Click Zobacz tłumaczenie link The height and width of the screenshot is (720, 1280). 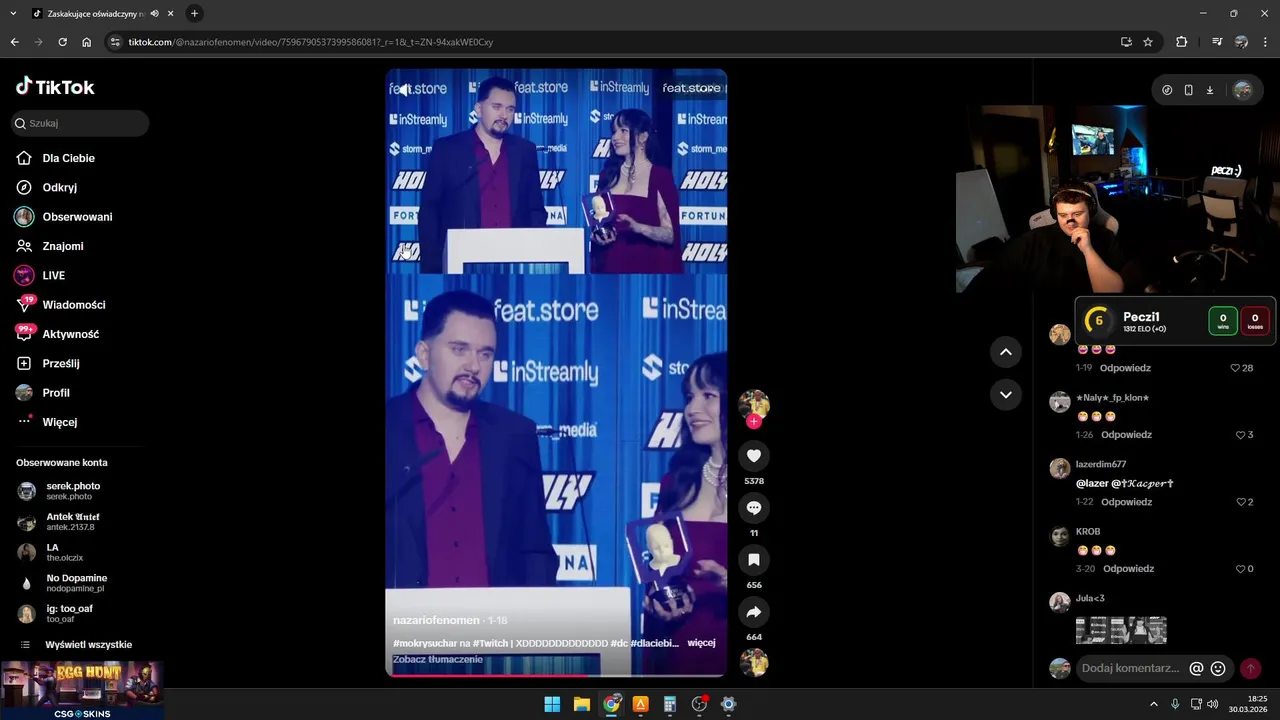pyautogui.click(x=438, y=660)
